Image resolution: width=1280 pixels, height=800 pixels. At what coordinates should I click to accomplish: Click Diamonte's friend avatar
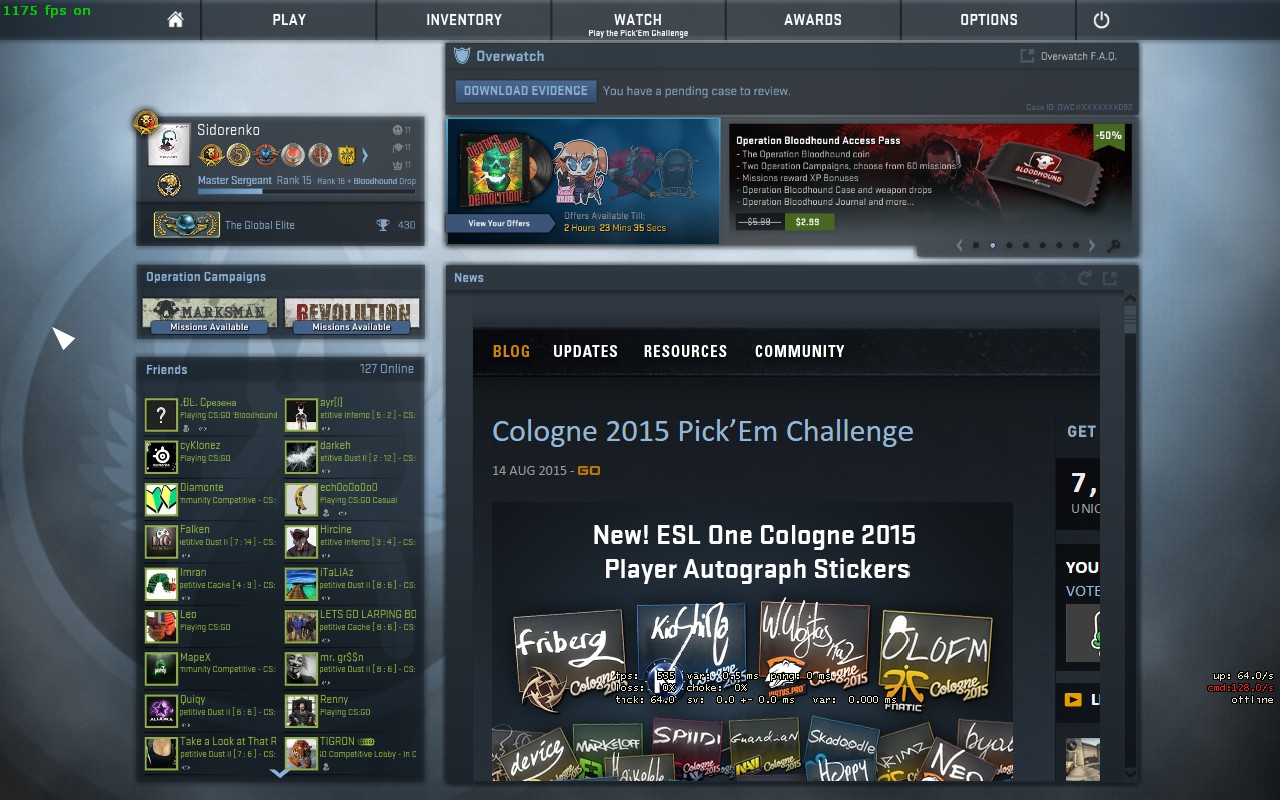(x=161, y=499)
